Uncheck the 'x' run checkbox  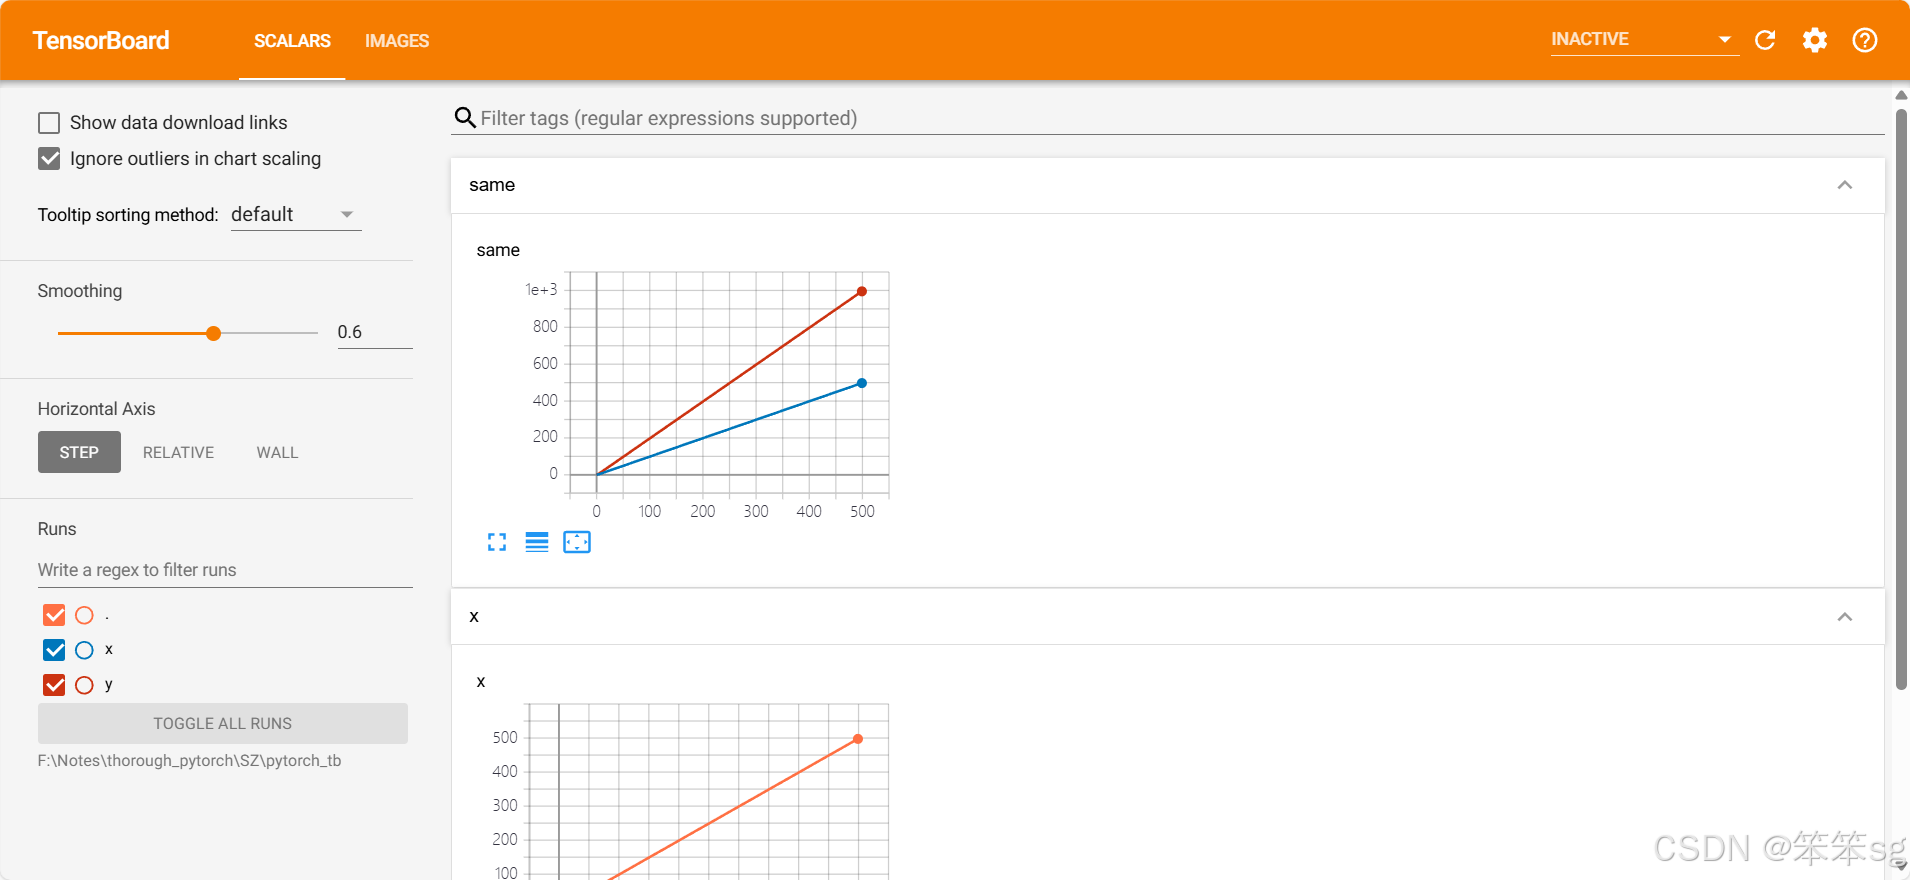(54, 650)
